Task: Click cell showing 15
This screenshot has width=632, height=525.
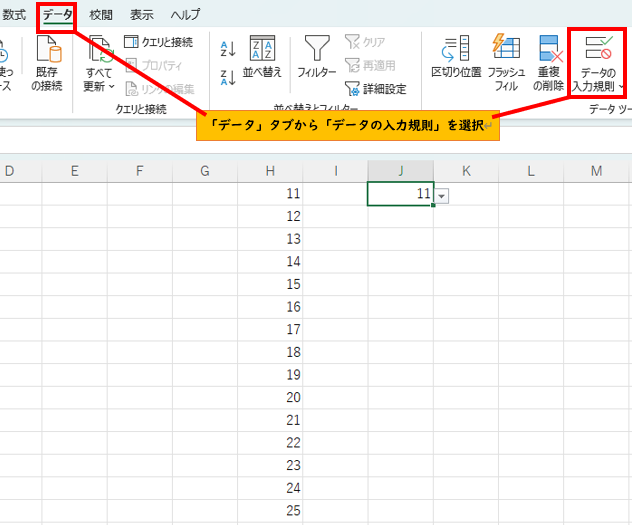Action: (x=270, y=284)
